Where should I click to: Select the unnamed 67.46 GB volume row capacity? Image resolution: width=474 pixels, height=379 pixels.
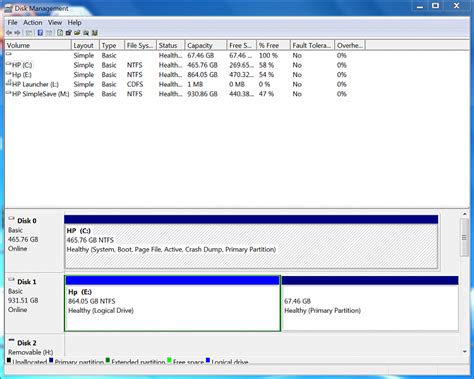201,55
